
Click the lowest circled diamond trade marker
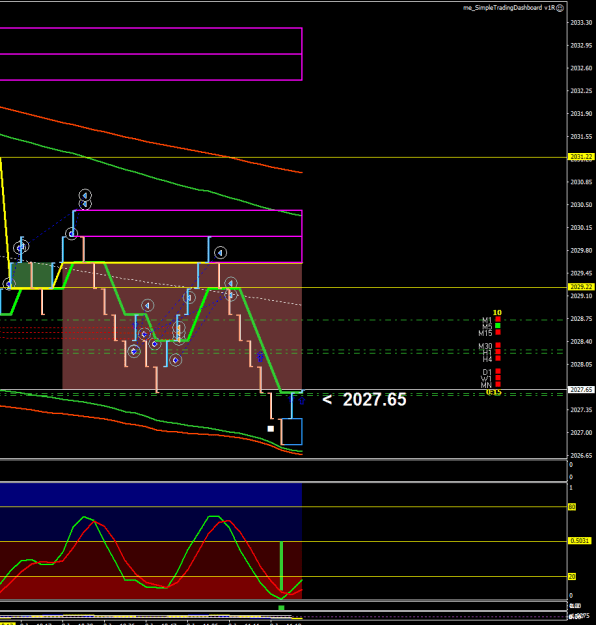point(176,360)
